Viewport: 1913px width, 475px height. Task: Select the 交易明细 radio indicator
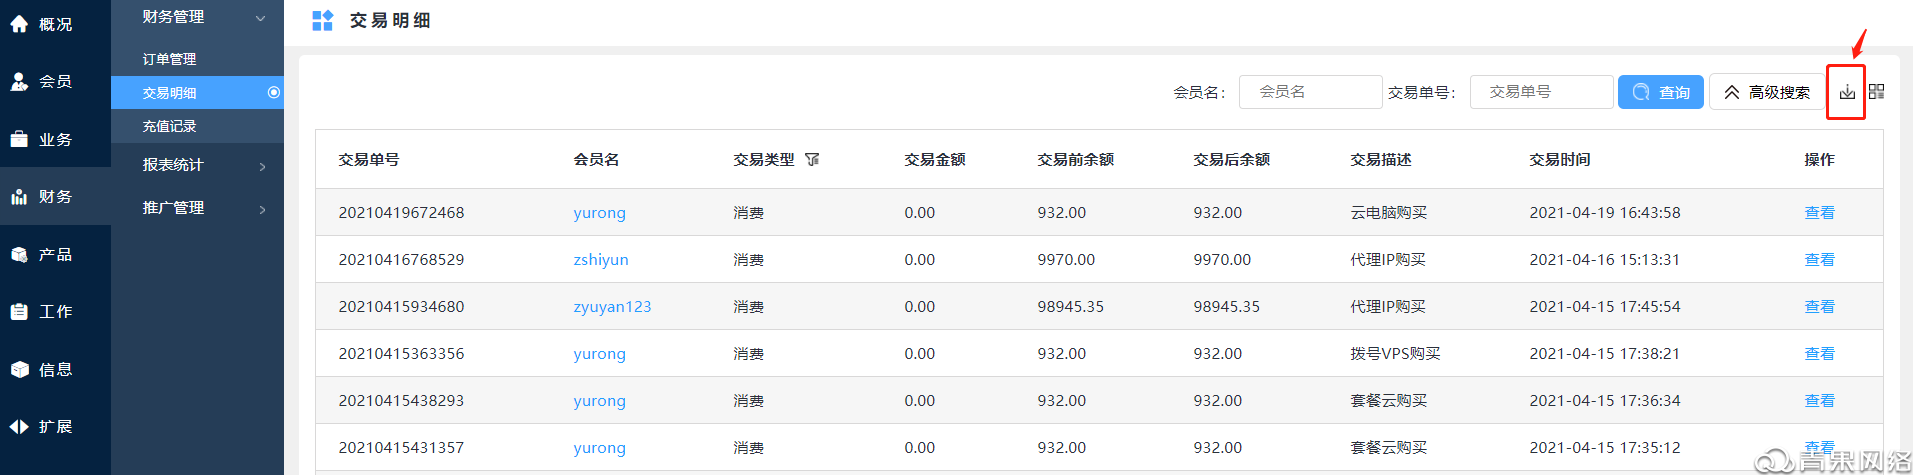(273, 92)
